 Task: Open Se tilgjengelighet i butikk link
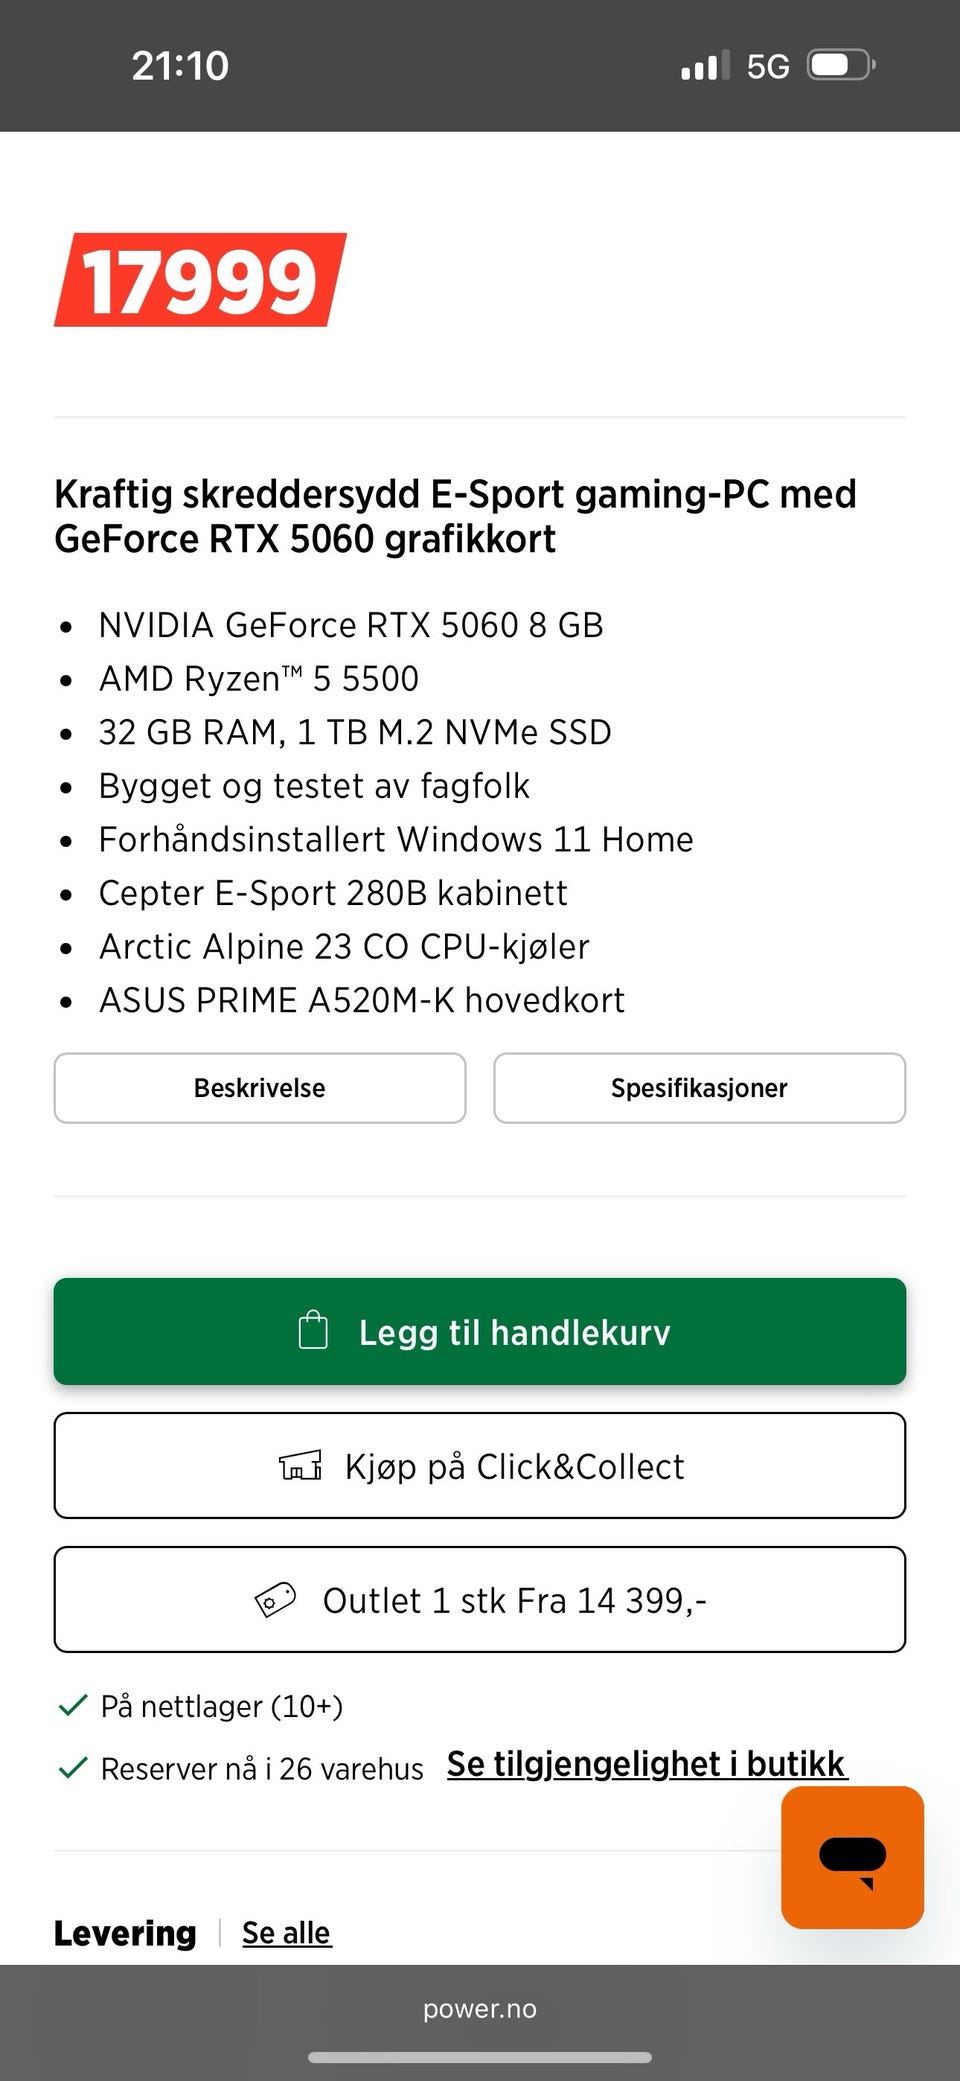pos(647,1765)
